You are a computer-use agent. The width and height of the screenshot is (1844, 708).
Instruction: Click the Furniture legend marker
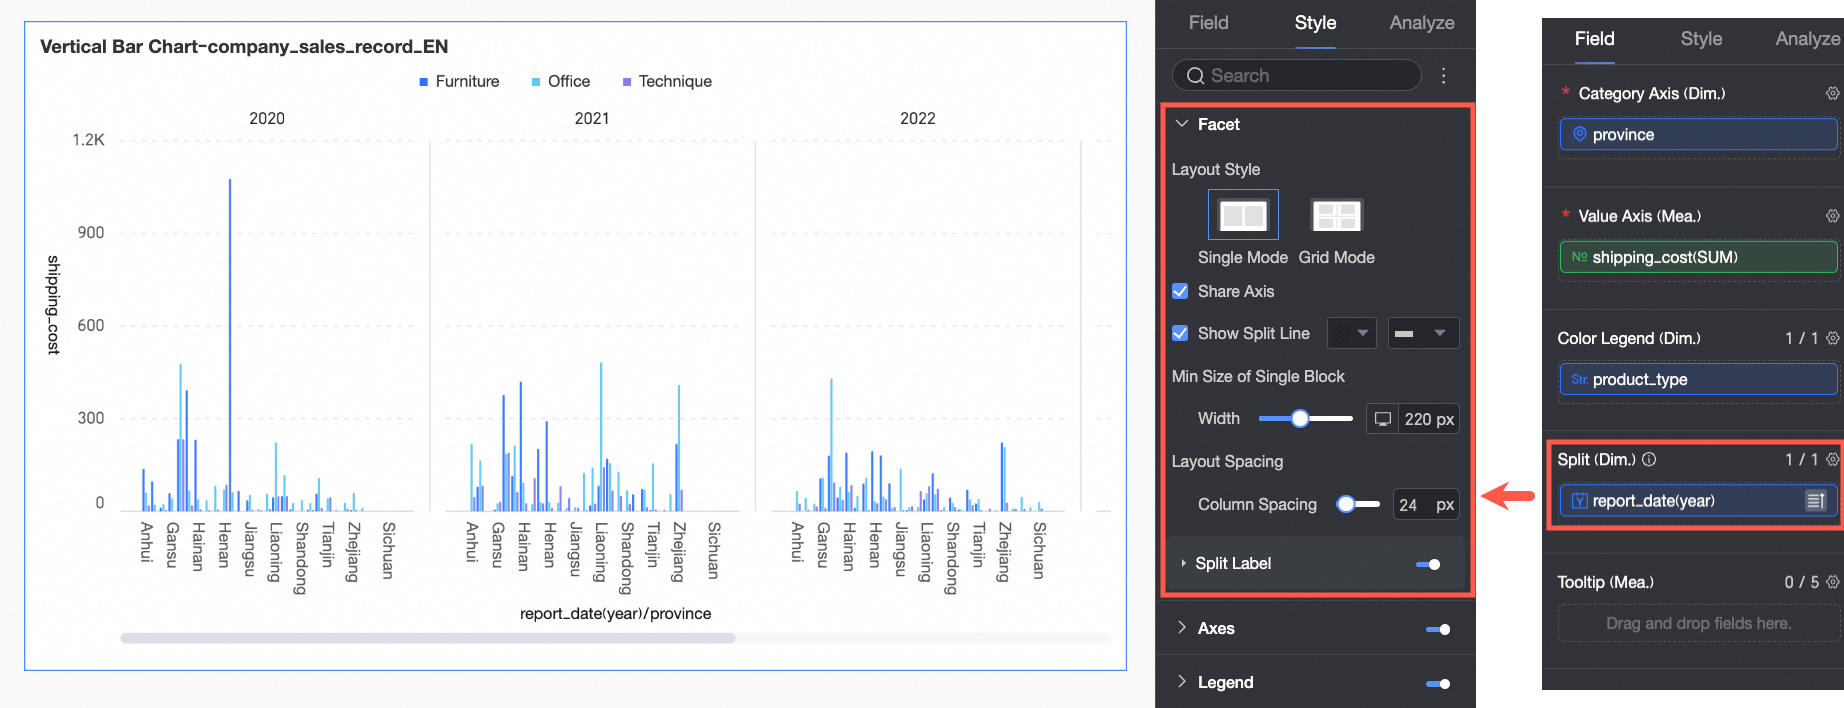[424, 82]
